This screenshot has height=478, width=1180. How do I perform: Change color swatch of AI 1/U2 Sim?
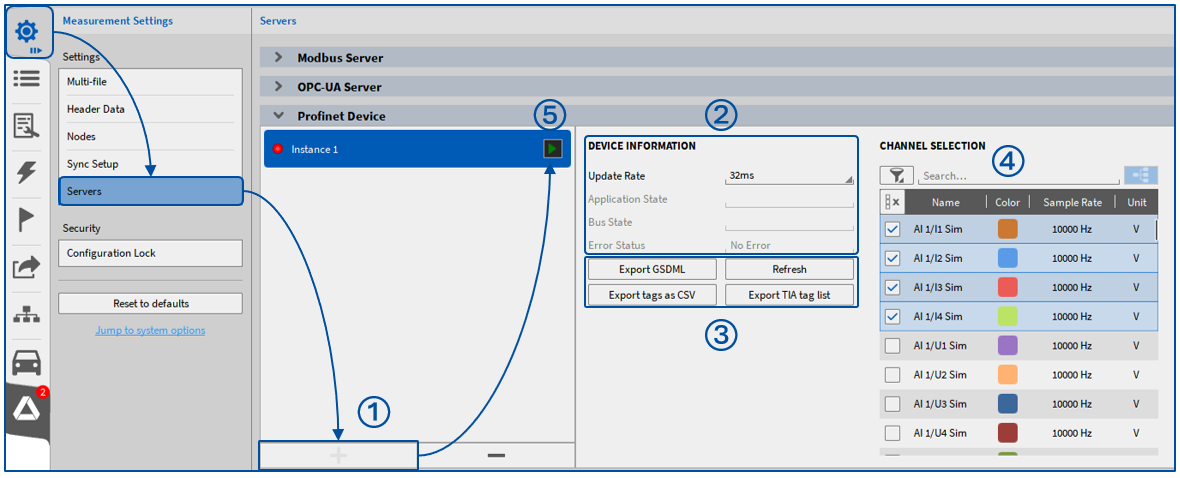[x=1008, y=375]
